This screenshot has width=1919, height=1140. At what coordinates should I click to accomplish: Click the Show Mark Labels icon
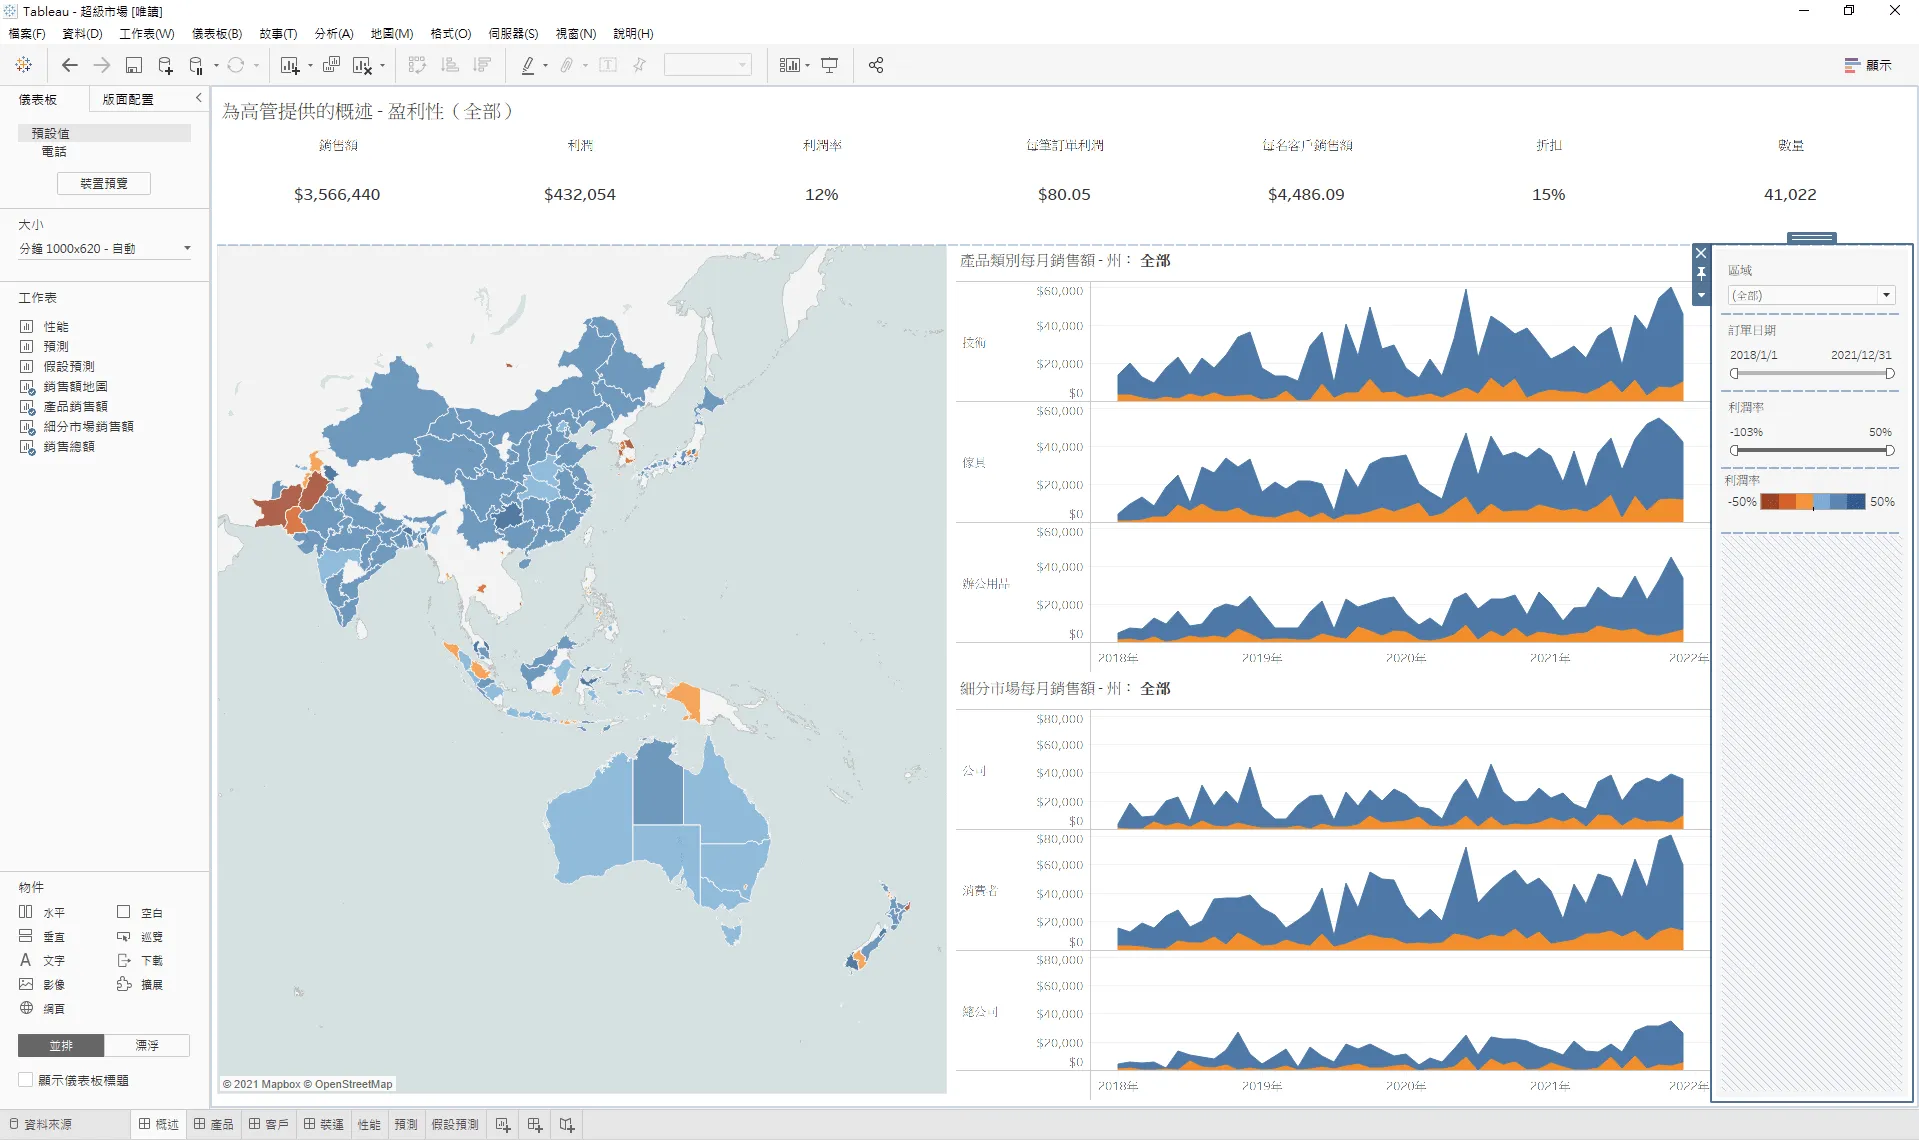pyautogui.click(x=608, y=65)
